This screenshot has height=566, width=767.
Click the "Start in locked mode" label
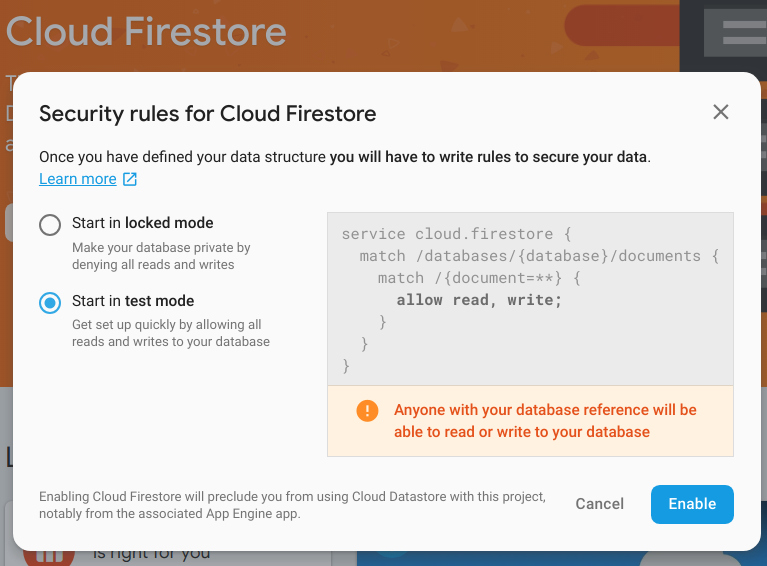pyautogui.click(x=142, y=223)
